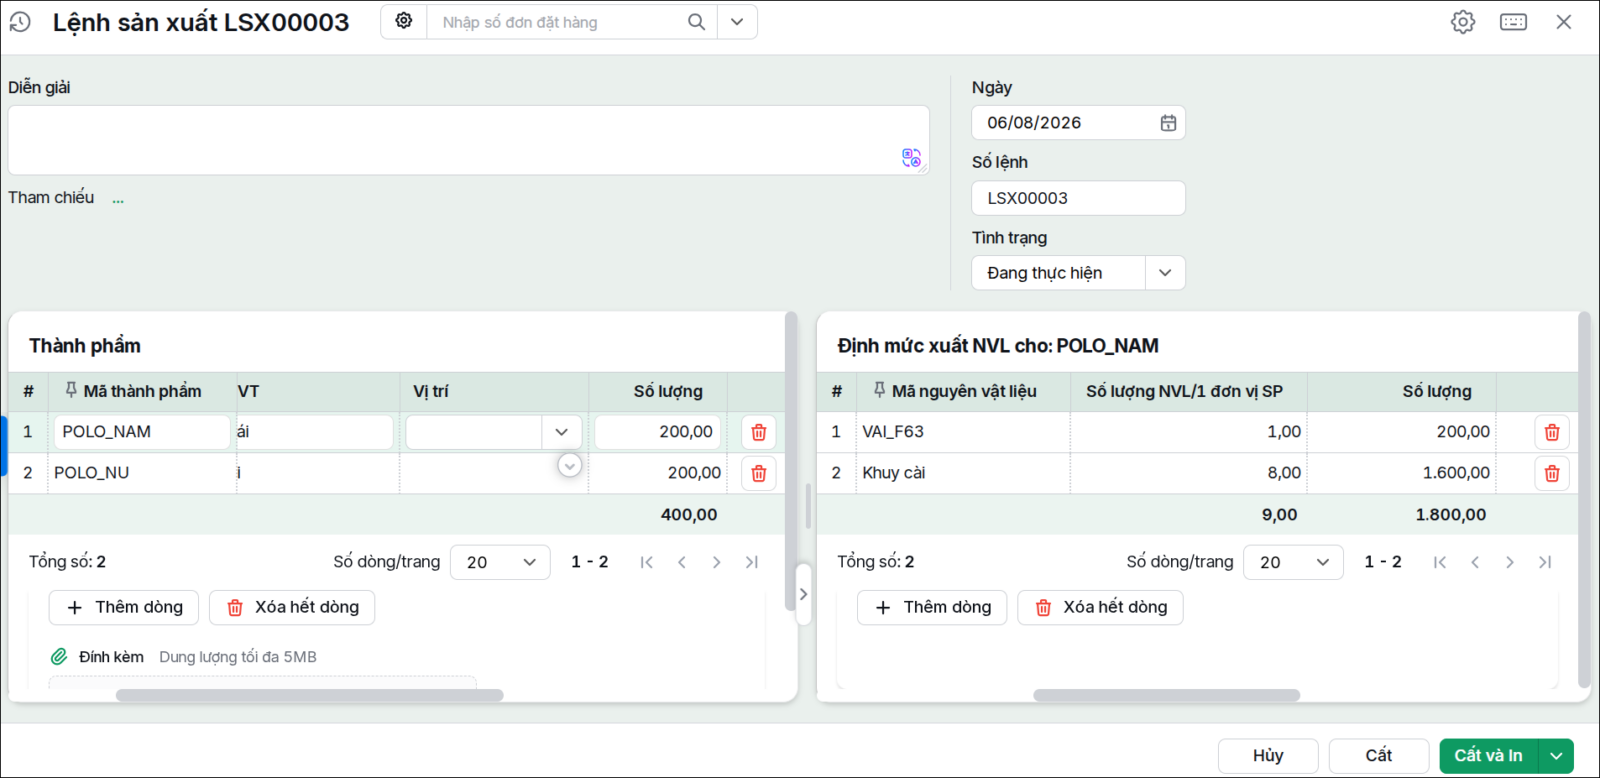Select the Khuy cài material cell
This screenshot has height=778, width=1600.
(963, 473)
